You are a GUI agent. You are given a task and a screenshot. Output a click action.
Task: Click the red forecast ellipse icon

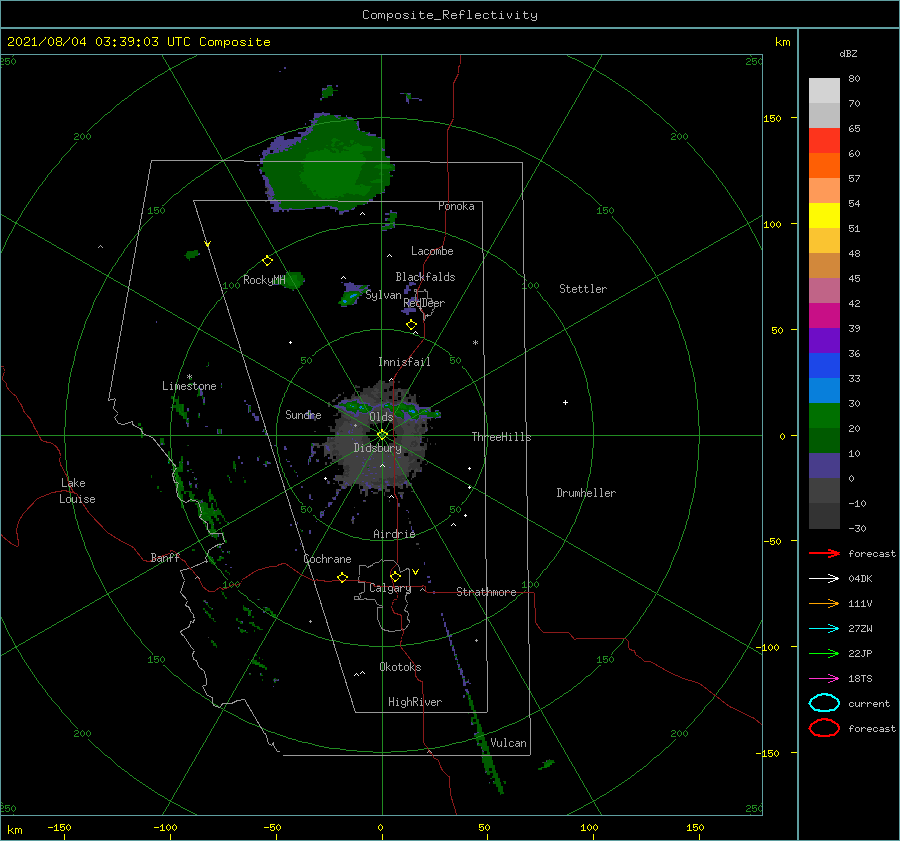824,728
